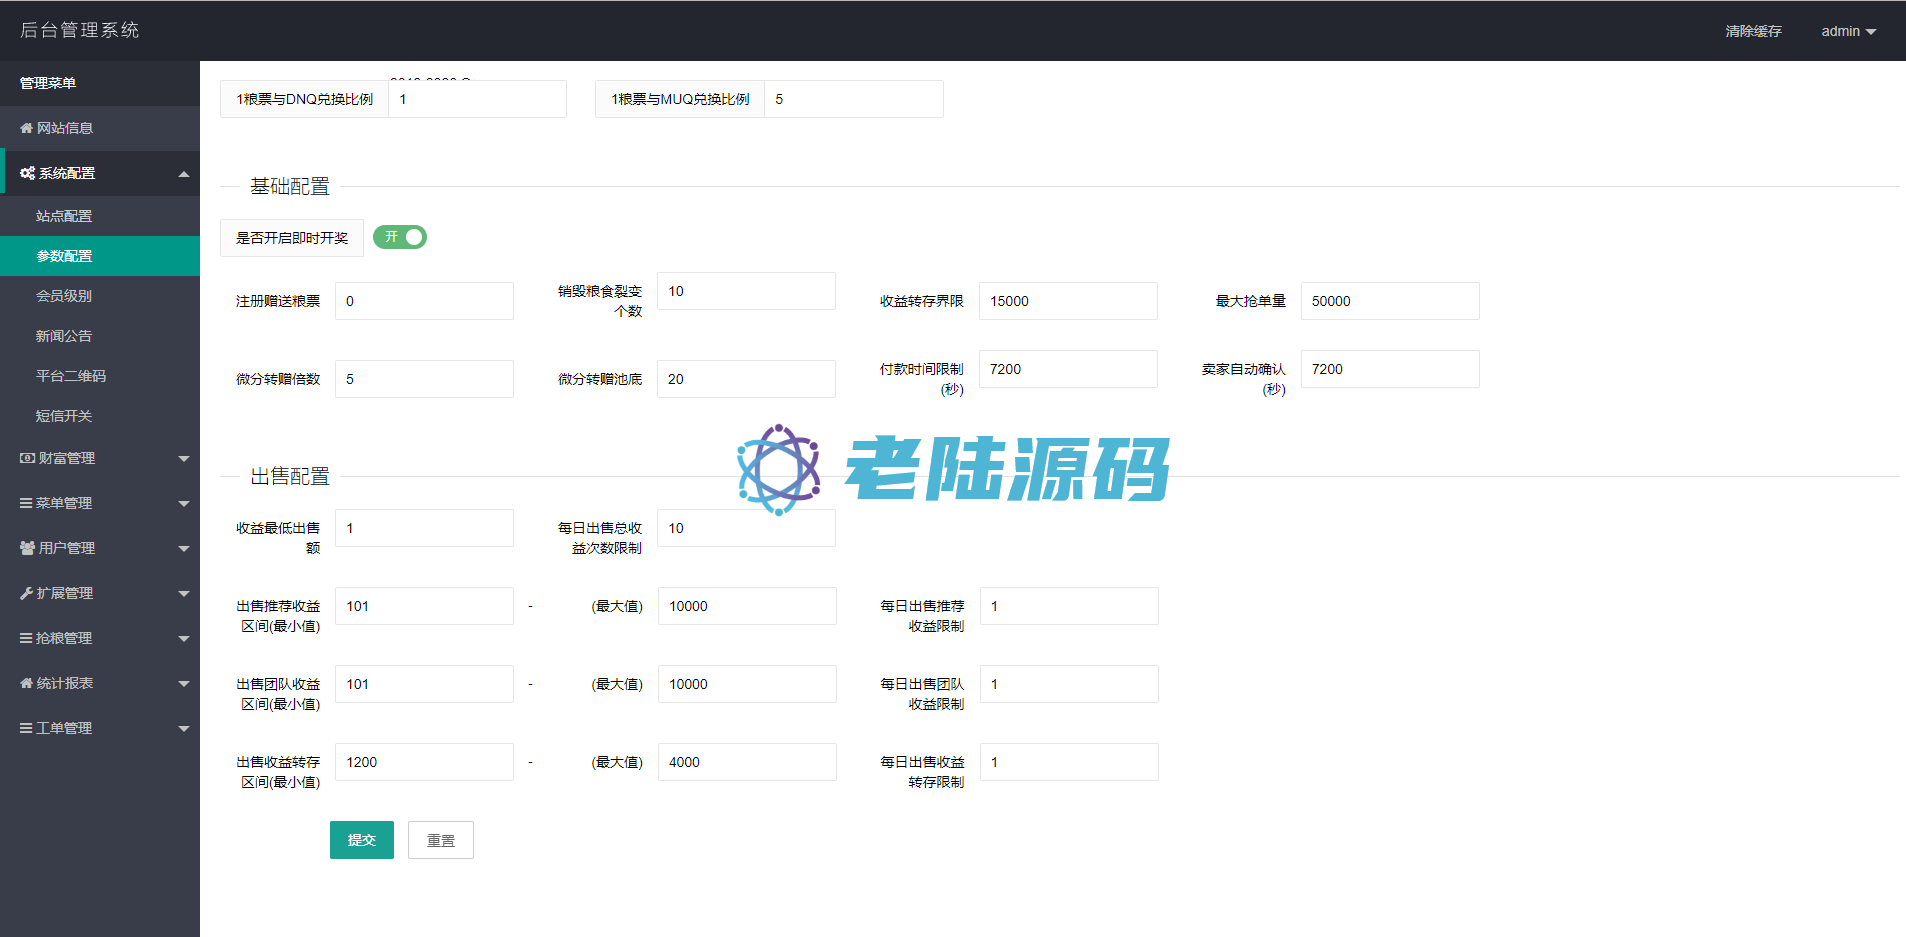
Task: Click the 重置 reset button
Action: (440, 840)
